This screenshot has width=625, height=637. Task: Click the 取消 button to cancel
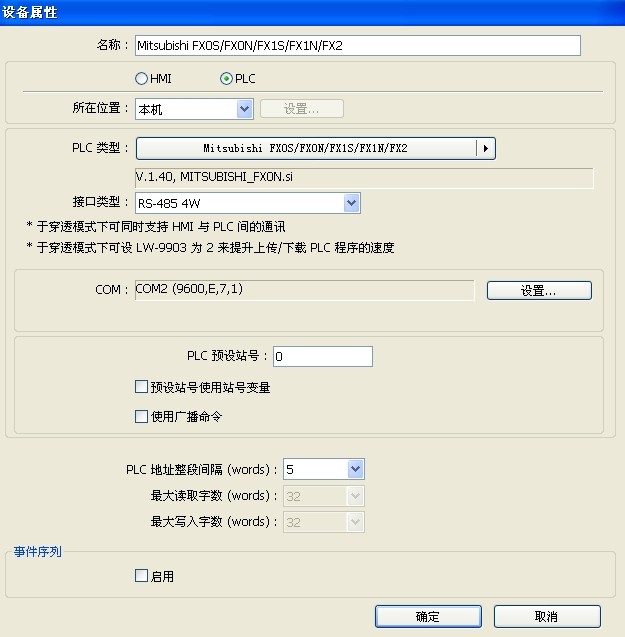pos(547,616)
